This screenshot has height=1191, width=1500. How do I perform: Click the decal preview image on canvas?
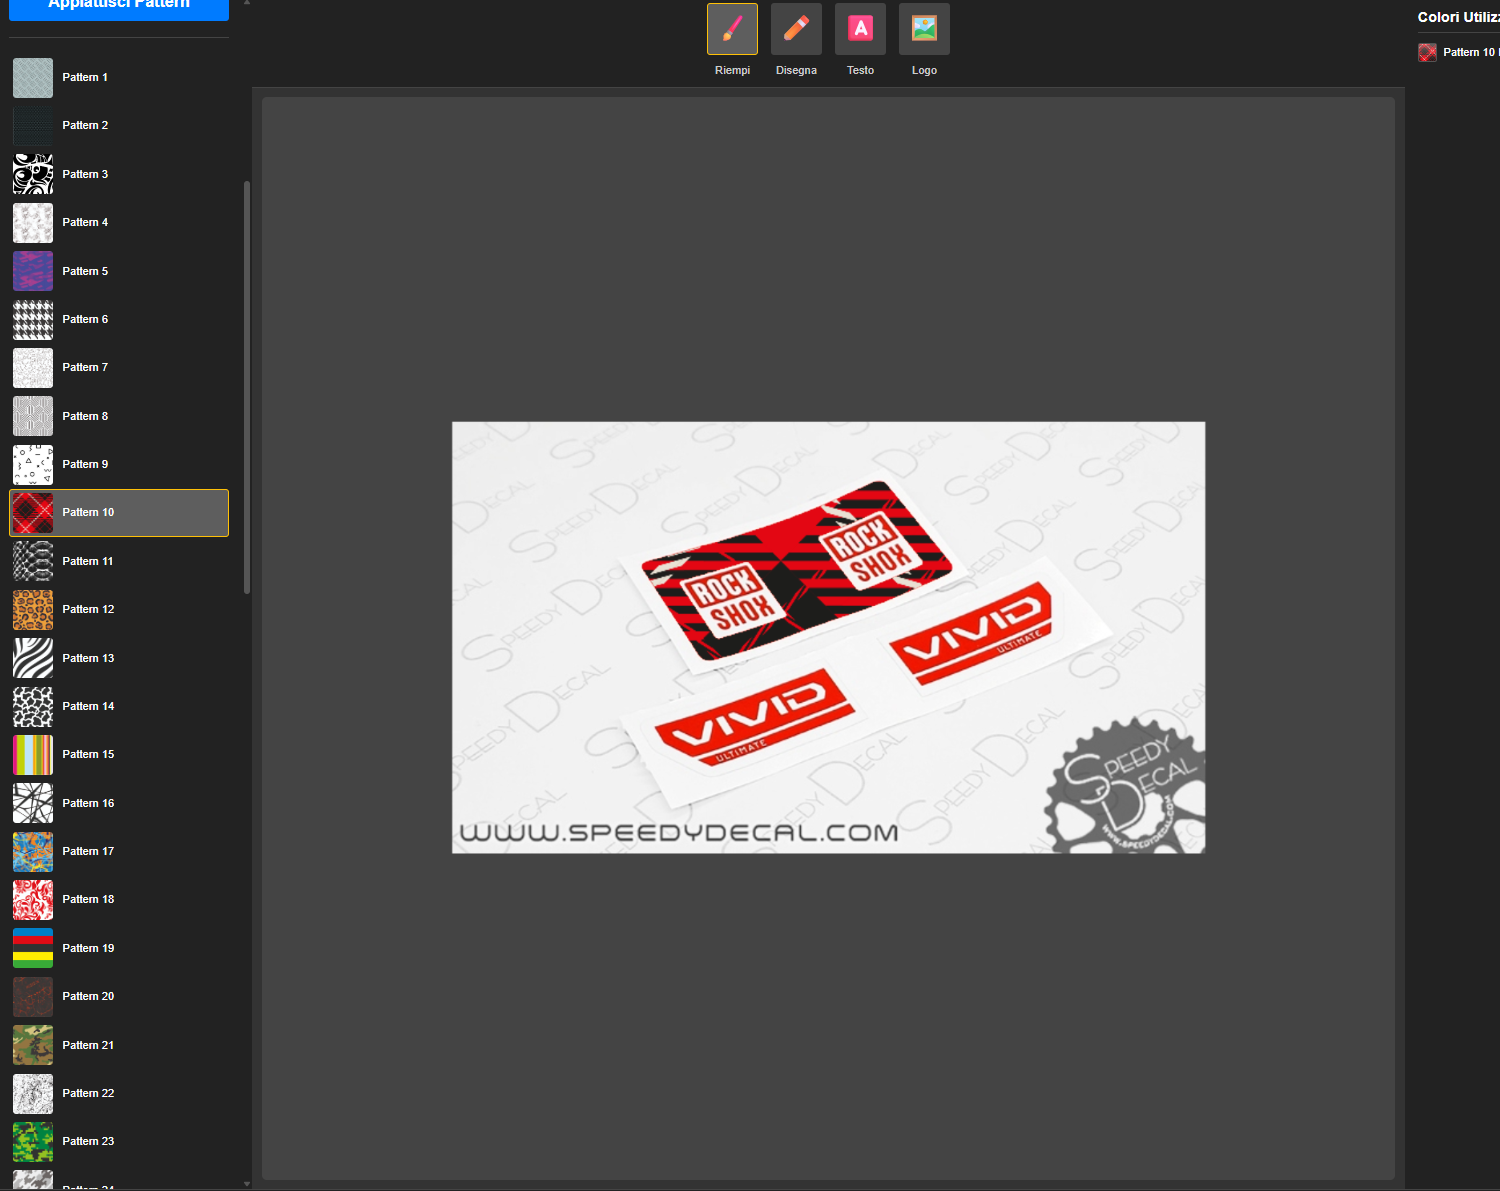click(828, 637)
